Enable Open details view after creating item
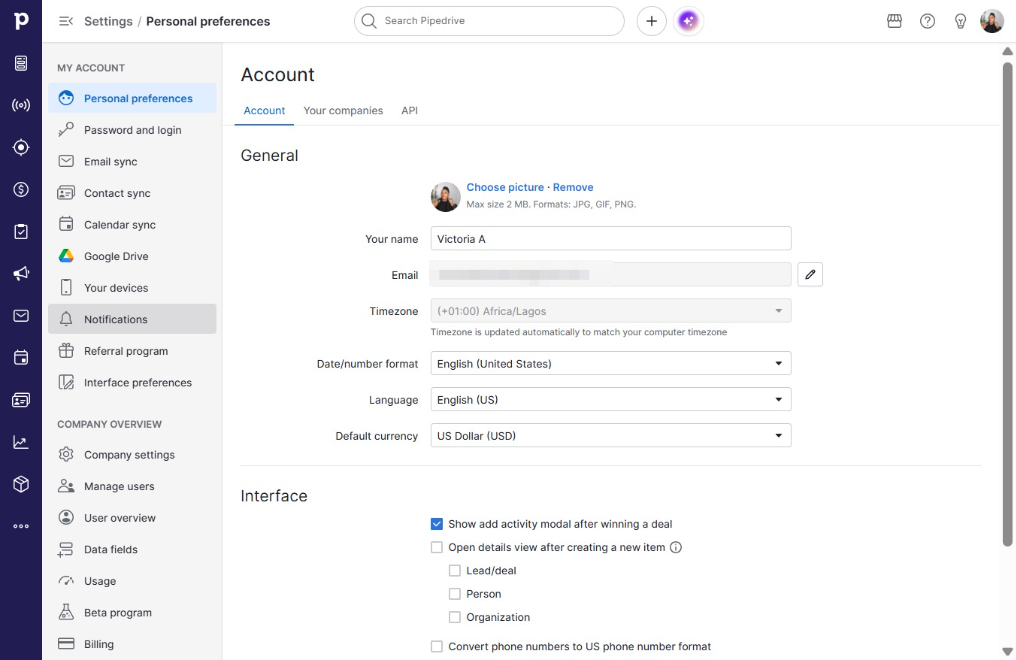The width and height of the screenshot is (1016, 660). pyautogui.click(x=437, y=547)
